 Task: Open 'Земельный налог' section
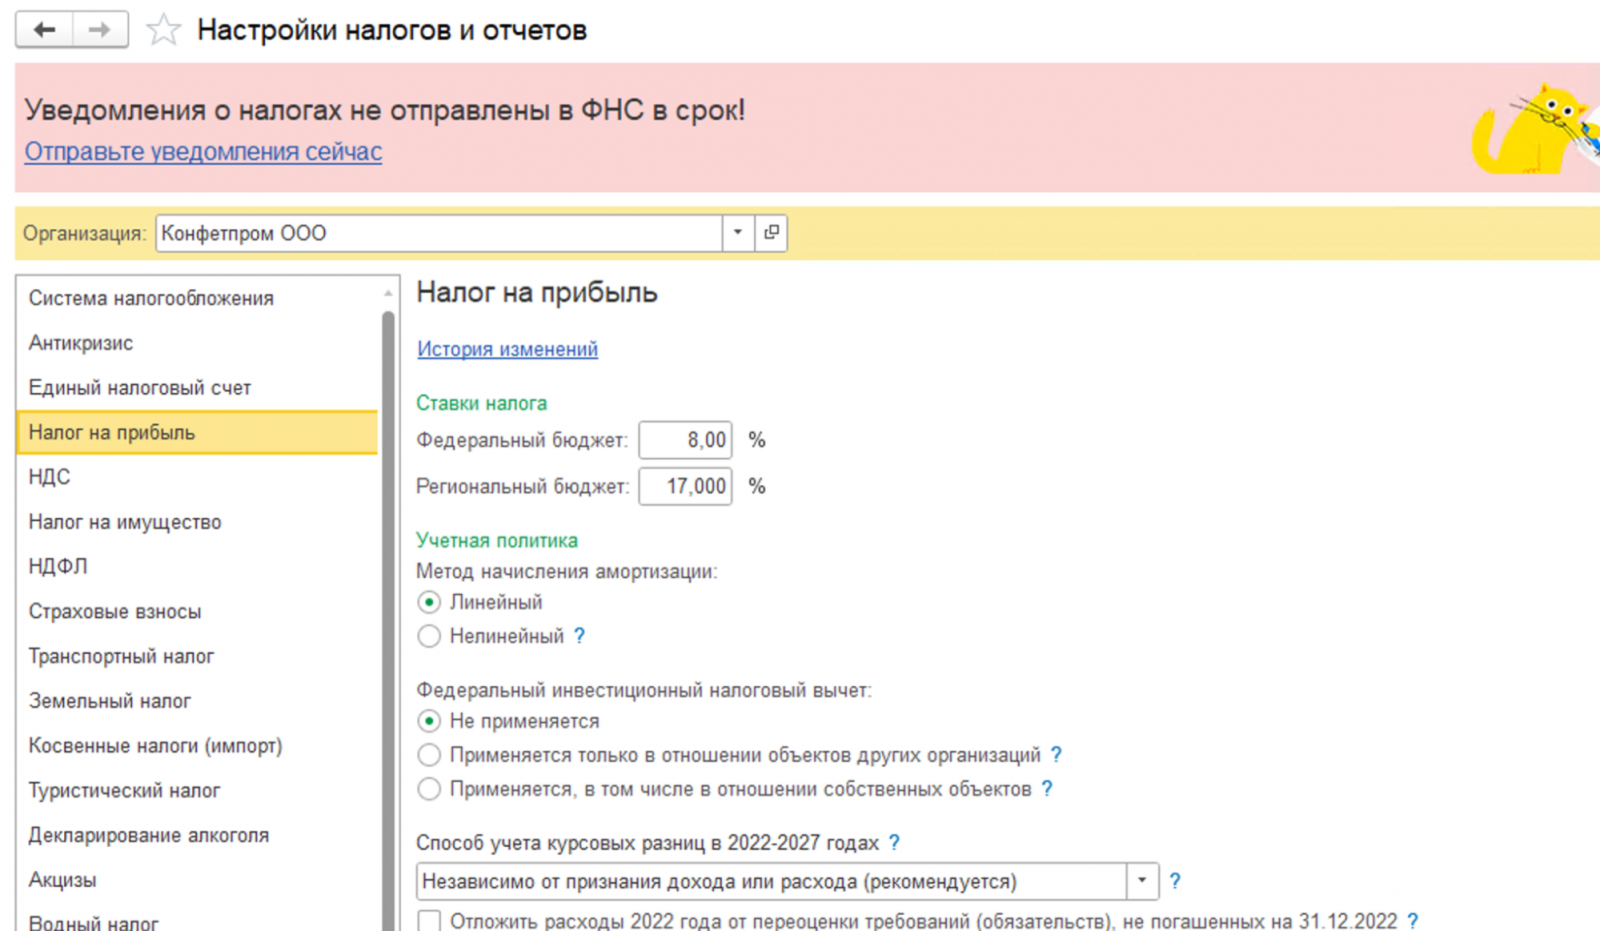click(x=197, y=701)
